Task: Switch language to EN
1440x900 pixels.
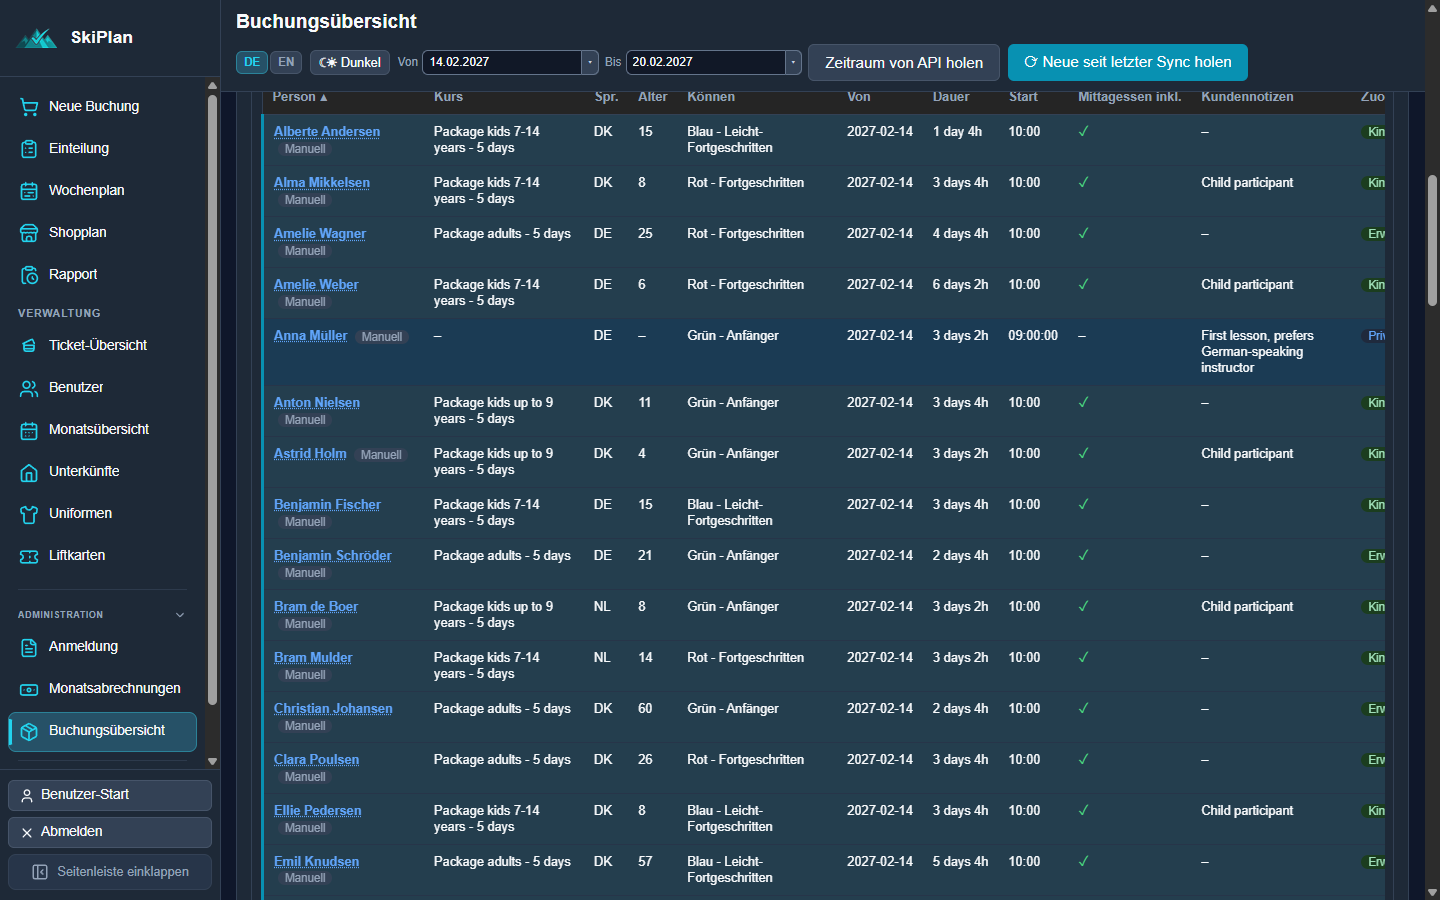Action: point(286,62)
